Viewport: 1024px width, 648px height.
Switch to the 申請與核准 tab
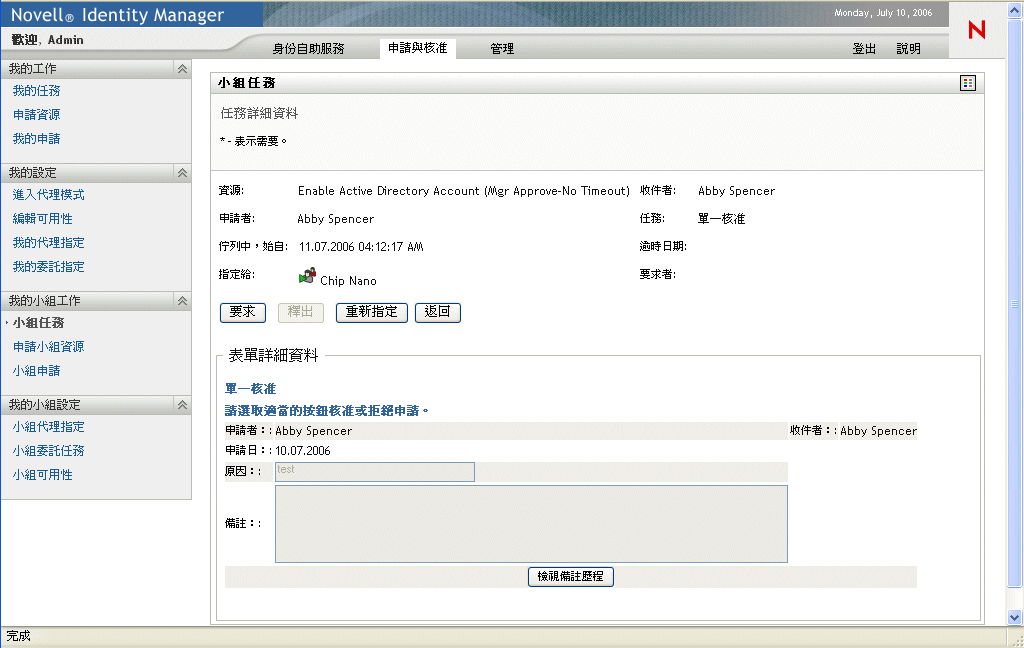tap(417, 48)
